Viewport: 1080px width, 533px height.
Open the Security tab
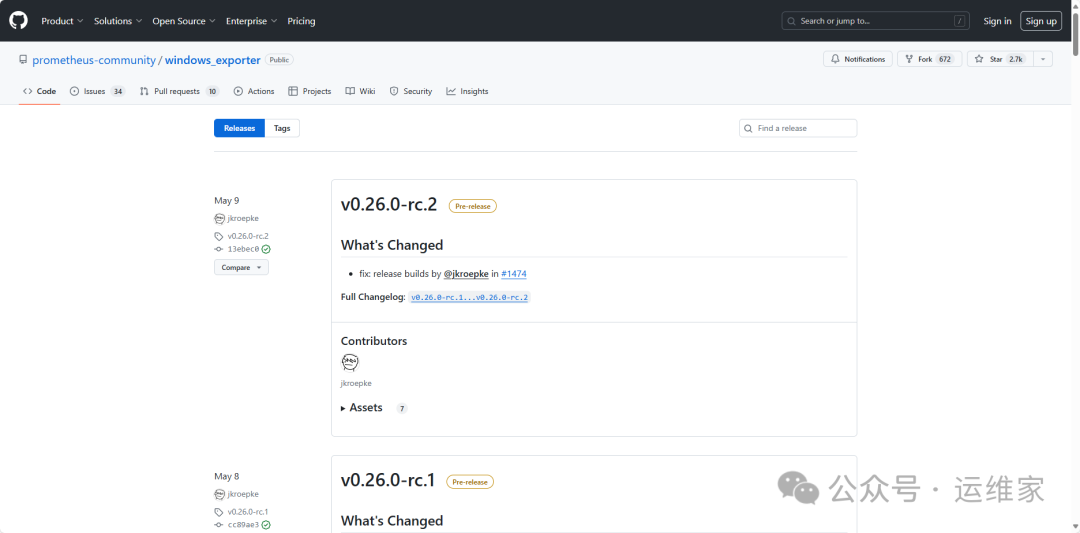tap(411, 91)
